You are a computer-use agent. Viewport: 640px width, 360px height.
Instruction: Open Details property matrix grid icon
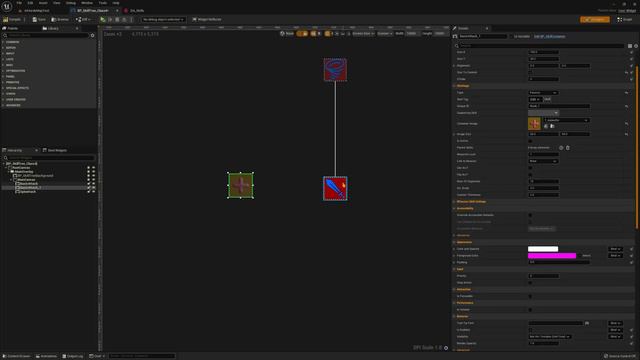(630, 46)
